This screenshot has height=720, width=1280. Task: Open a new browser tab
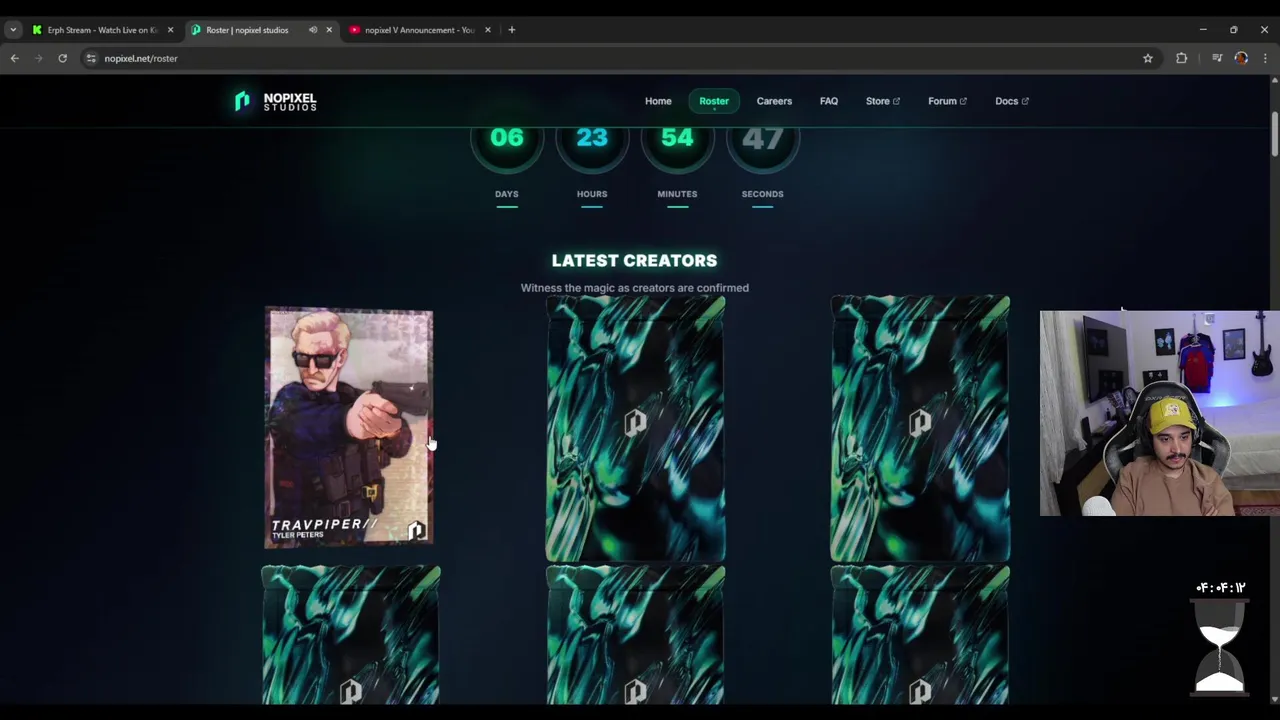coord(511,30)
